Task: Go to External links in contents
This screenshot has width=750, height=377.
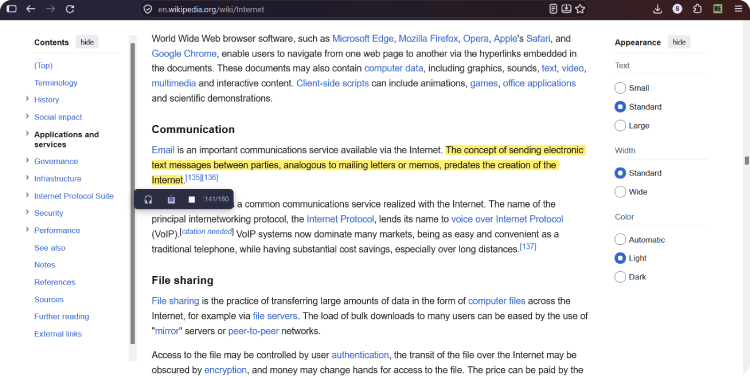Action: [58, 334]
